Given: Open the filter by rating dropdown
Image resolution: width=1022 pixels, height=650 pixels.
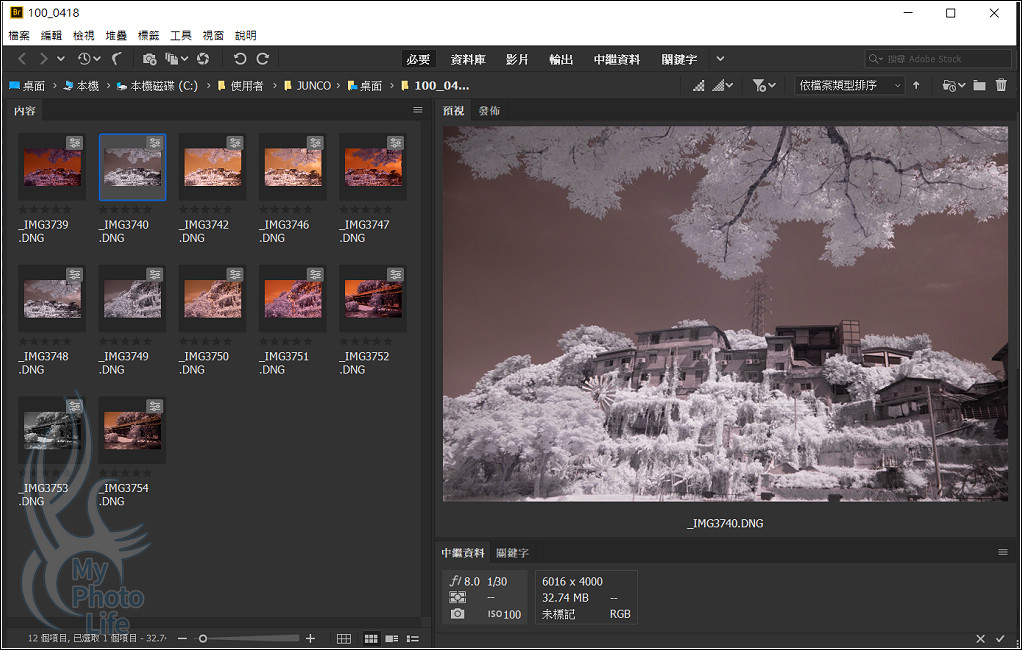Looking at the screenshot, I should click(x=764, y=86).
